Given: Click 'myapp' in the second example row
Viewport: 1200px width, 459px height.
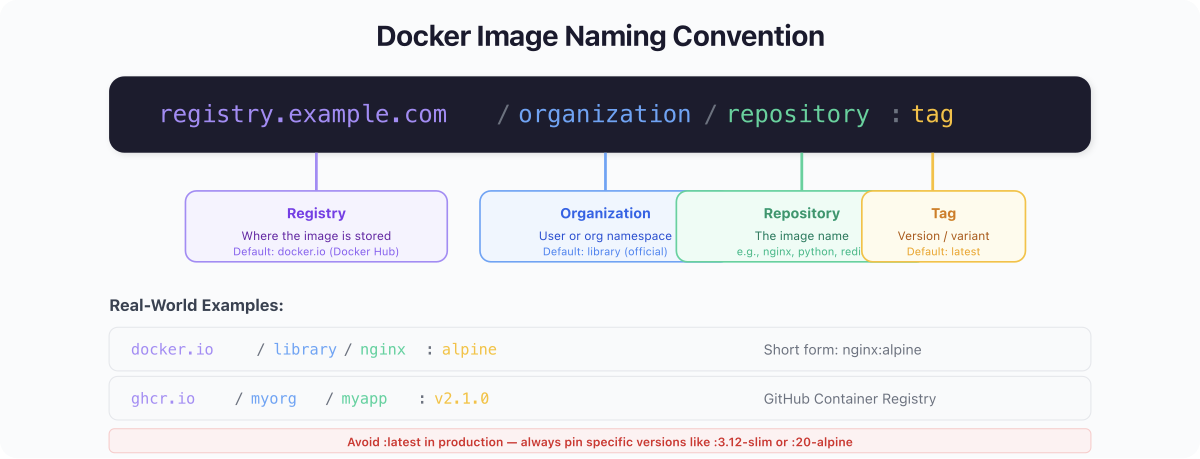Looking at the screenshot, I should tap(364, 398).
